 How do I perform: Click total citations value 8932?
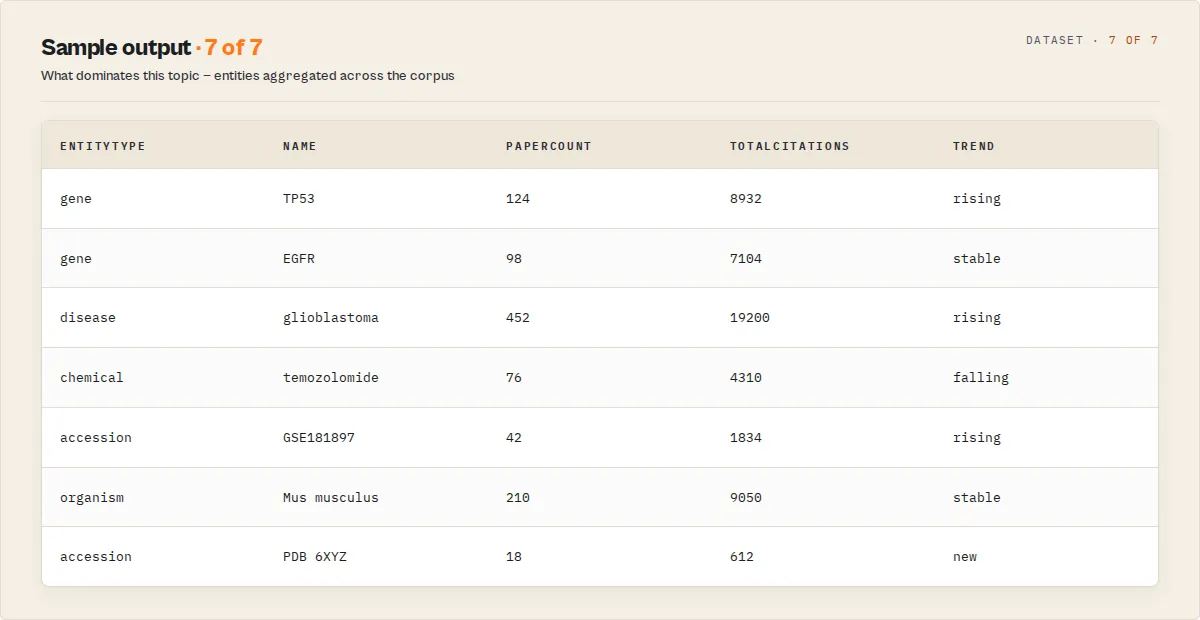coord(746,199)
